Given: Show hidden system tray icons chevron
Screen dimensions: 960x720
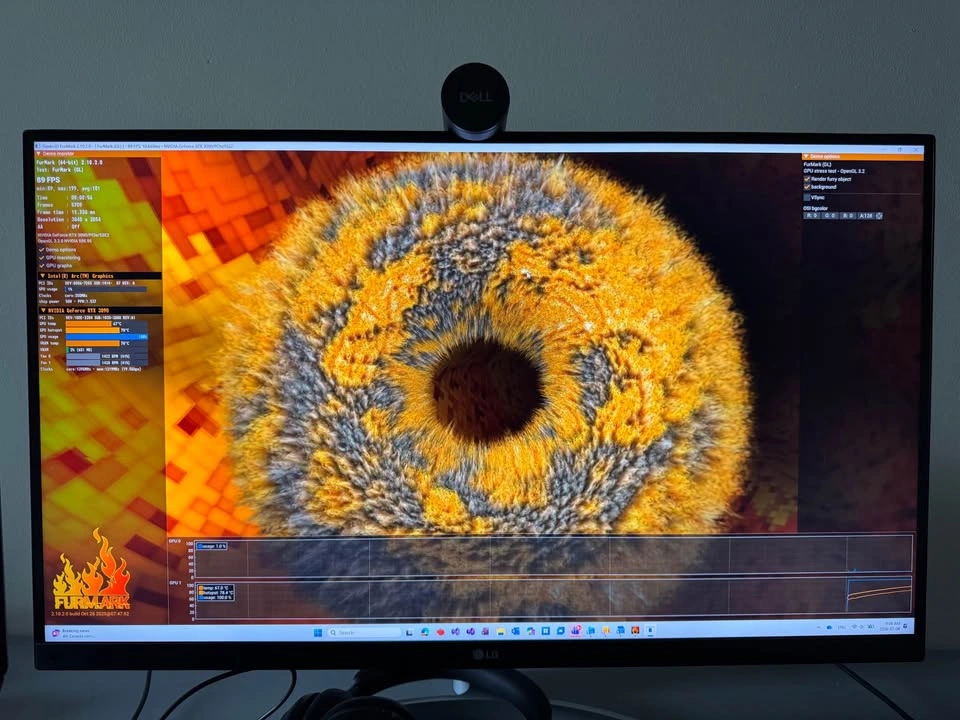Looking at the screenshot, I should [819, 628].
